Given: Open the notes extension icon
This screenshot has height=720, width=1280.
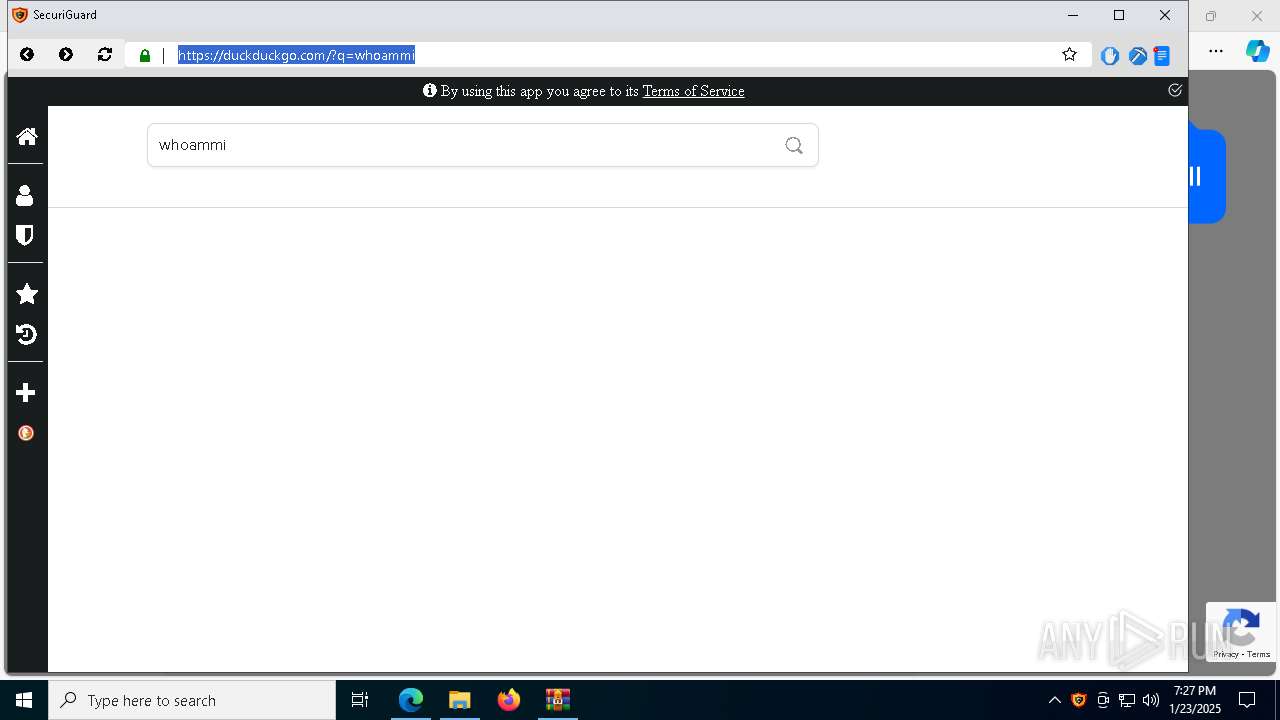Looking at the screenshot, I should coord(1162,56).
